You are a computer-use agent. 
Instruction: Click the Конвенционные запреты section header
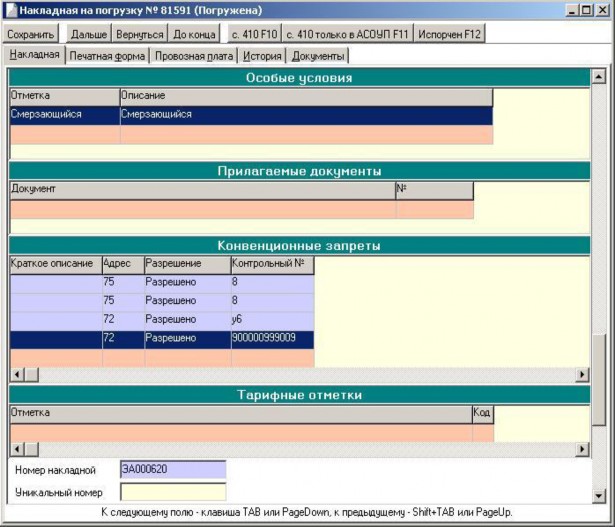(300, 245)
